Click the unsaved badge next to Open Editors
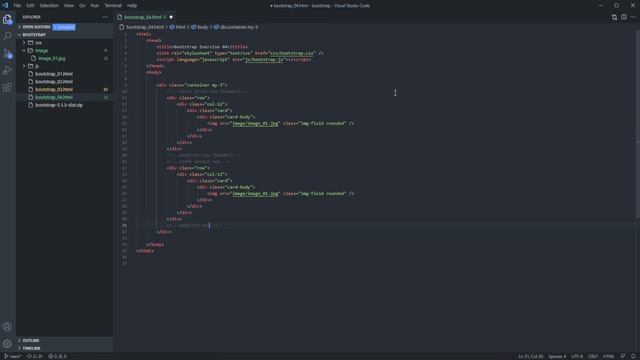This screenshot has height=360, width=640. click(x=64, y=27)
